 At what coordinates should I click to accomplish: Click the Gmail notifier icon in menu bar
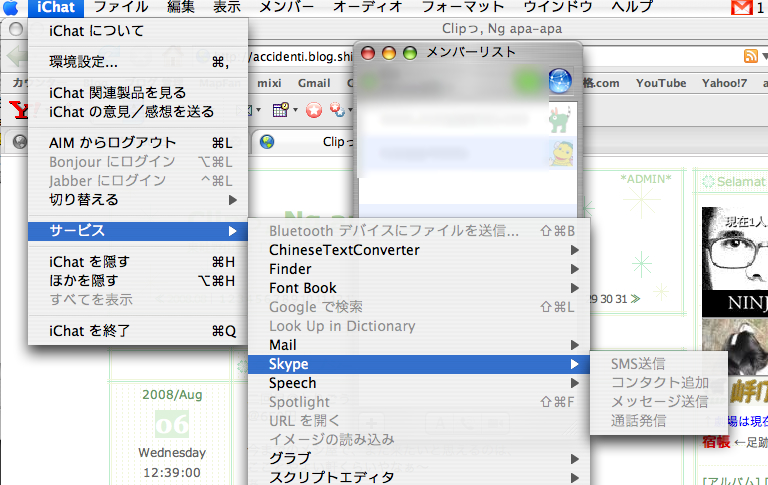click(742, 7)
